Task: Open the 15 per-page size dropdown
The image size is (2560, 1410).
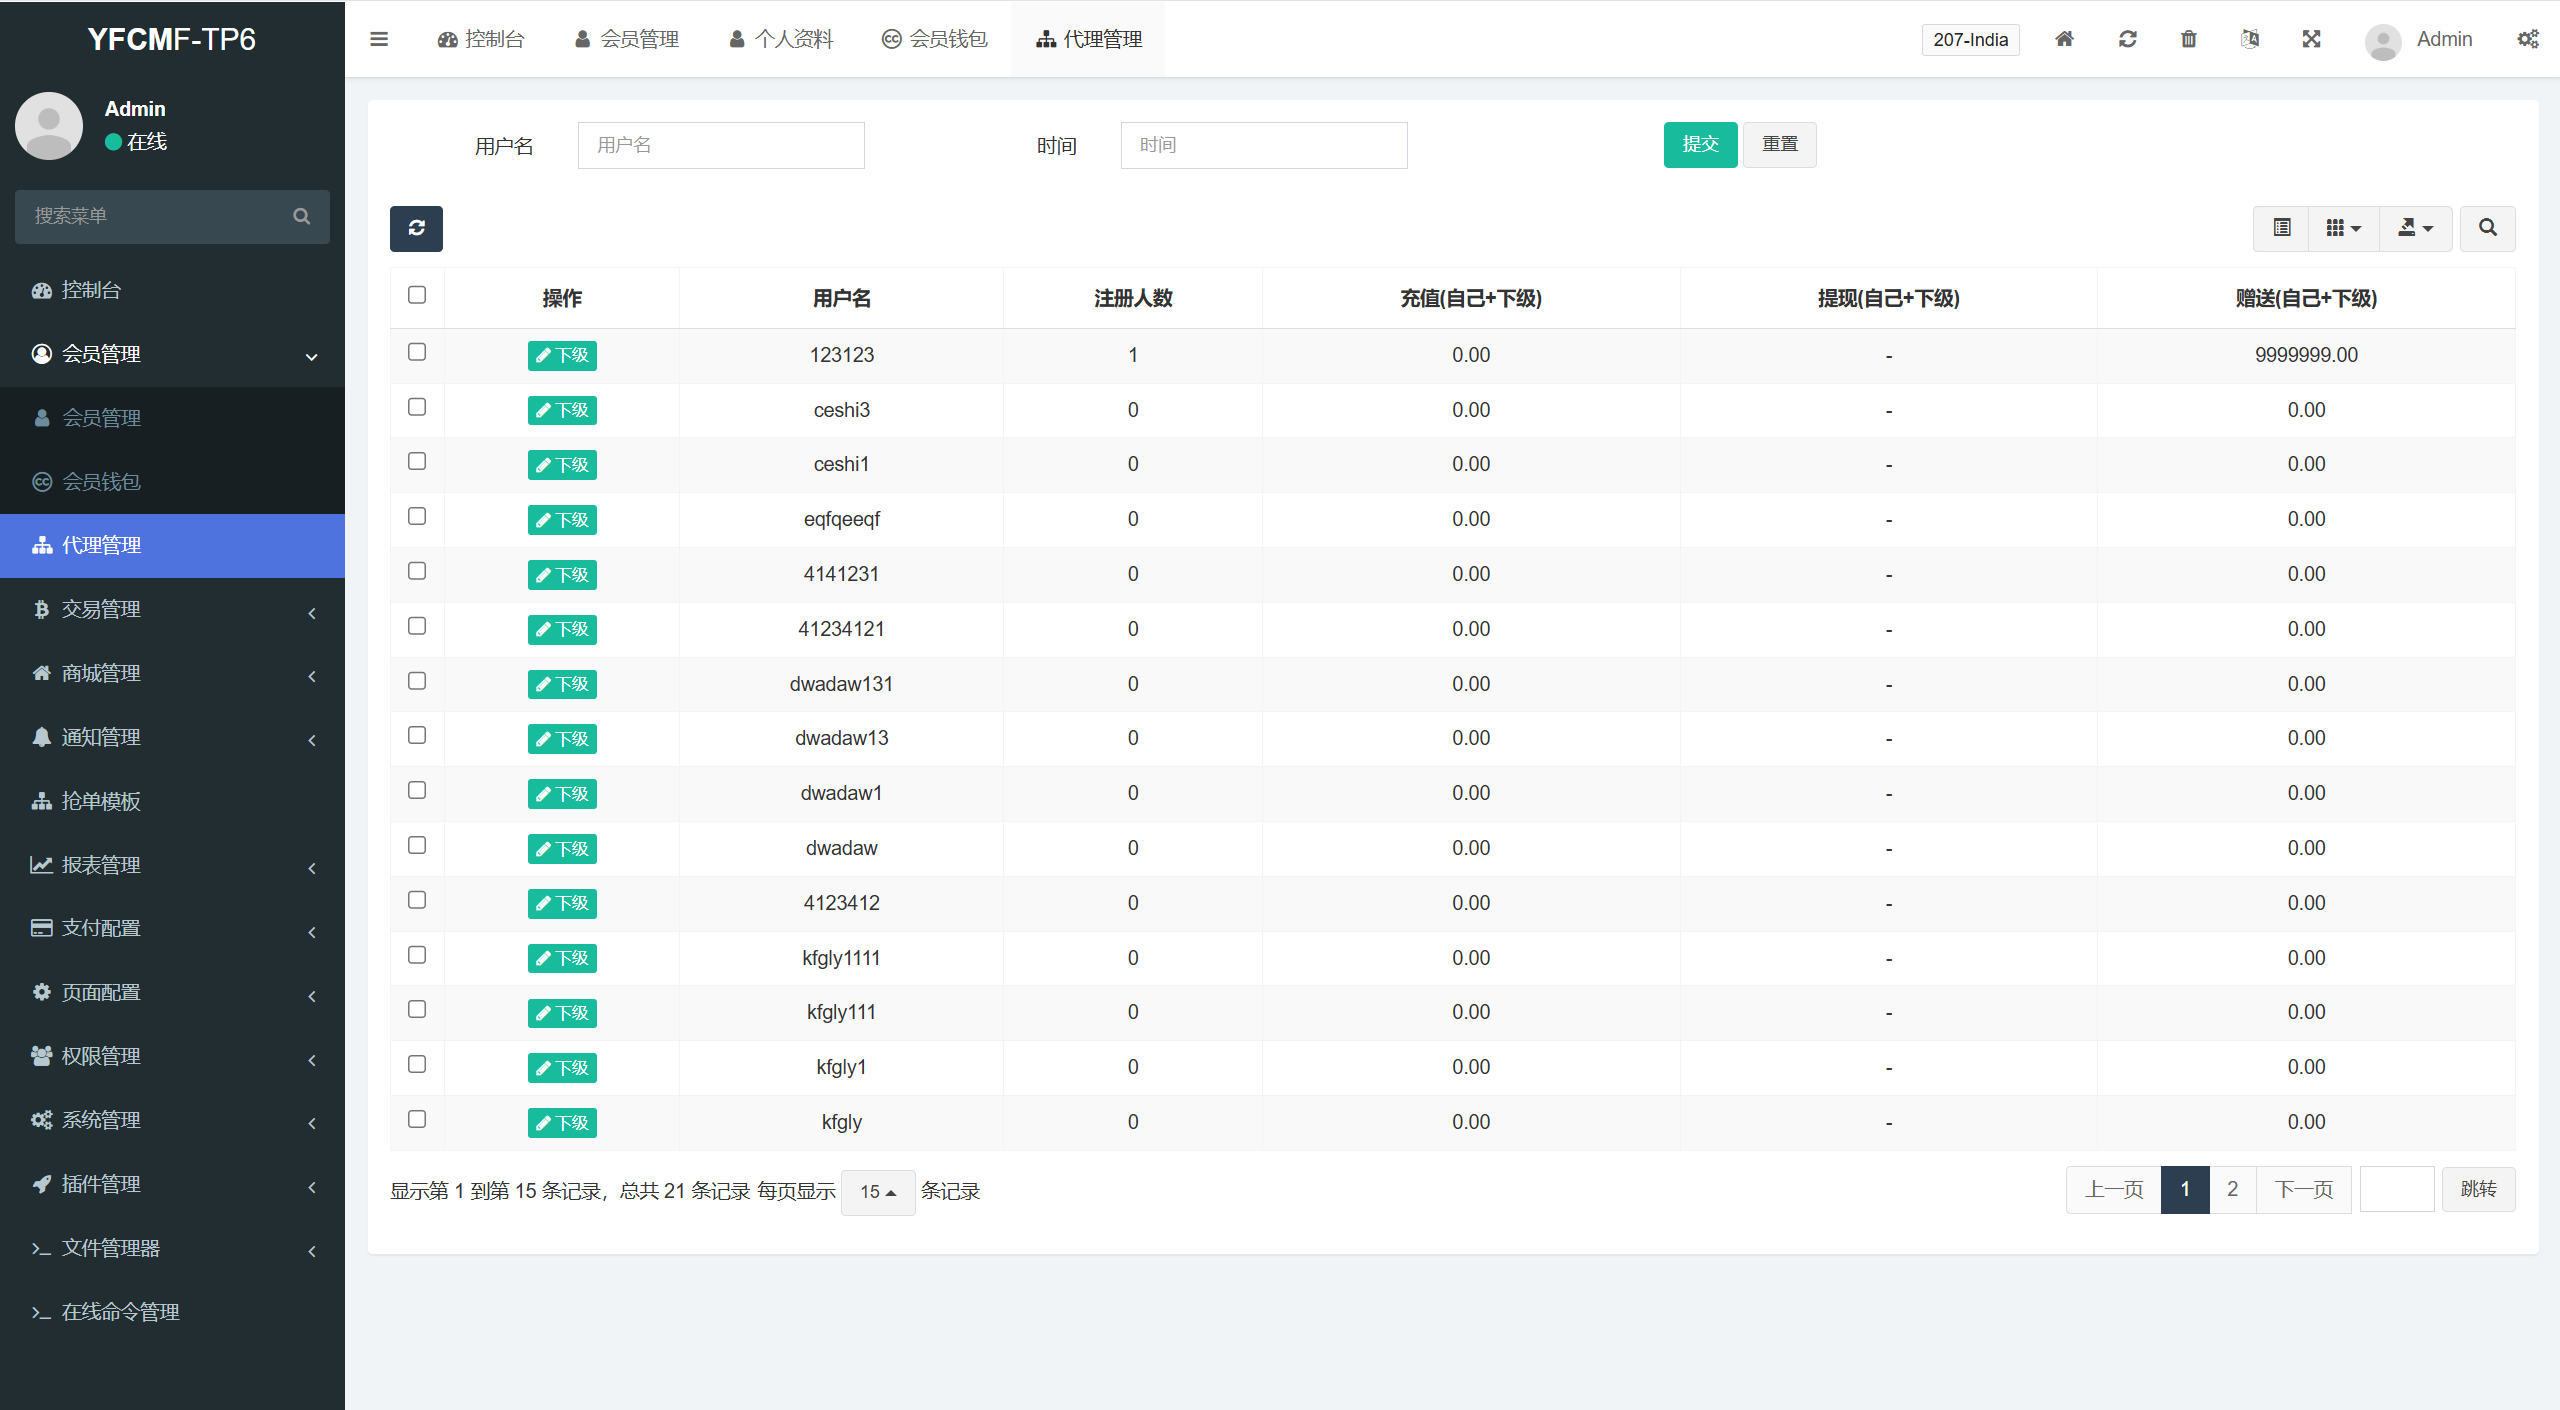Action: tap(877, 1192)
